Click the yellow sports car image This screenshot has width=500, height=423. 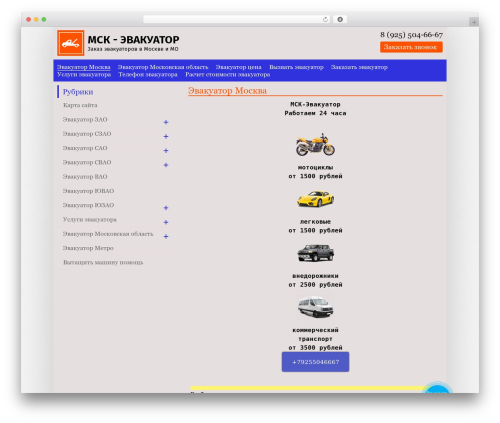(315, 199)
